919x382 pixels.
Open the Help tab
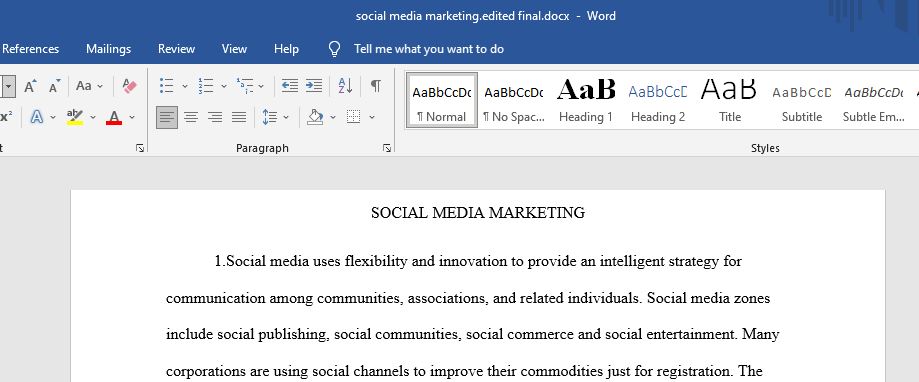(x=286, y=49)
